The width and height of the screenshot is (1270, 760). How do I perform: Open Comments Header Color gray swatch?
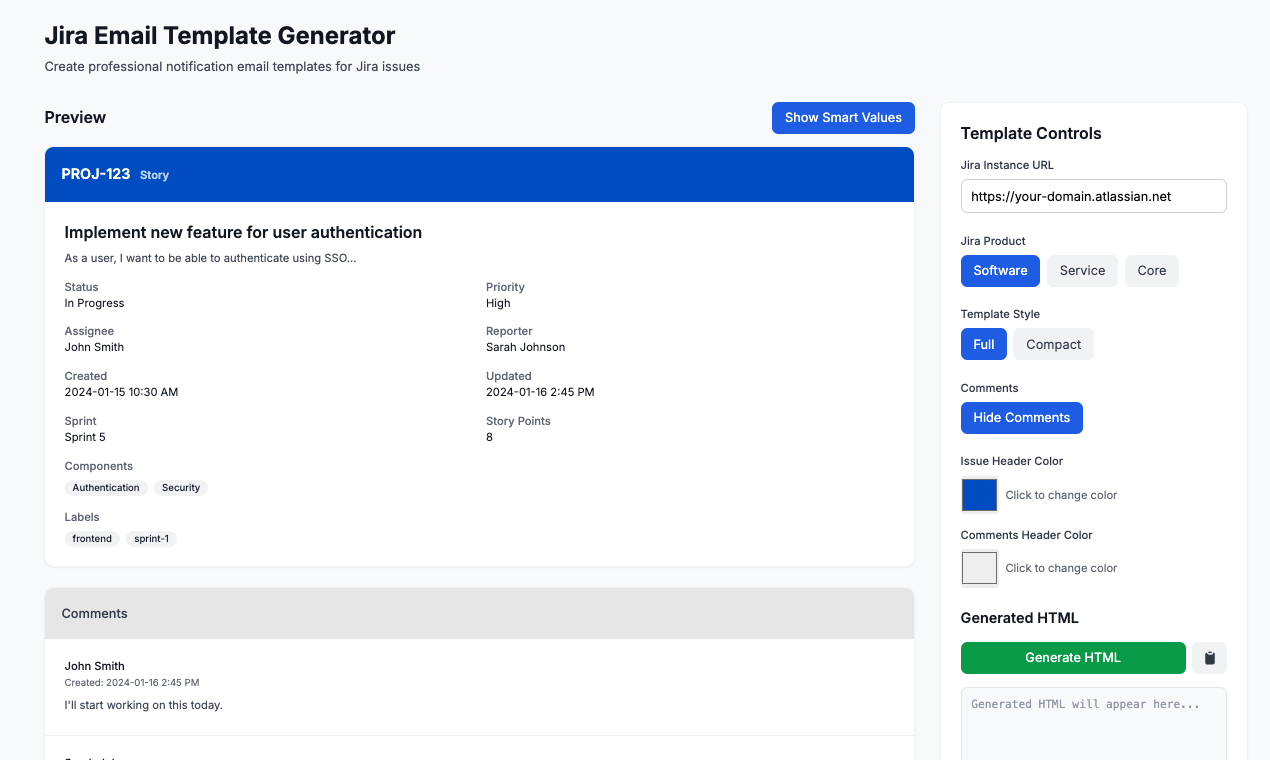coord(979,568)
